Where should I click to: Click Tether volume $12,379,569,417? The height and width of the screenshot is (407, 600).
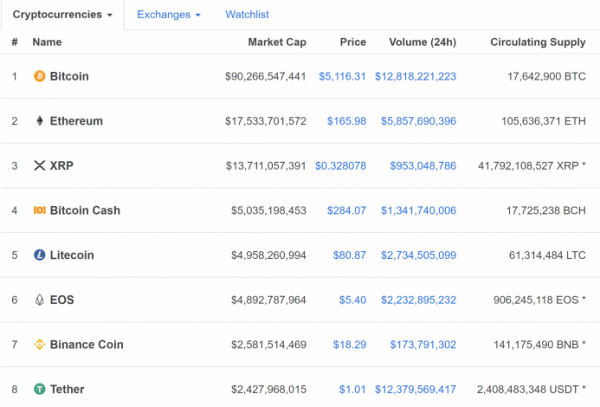coord(415,389)
